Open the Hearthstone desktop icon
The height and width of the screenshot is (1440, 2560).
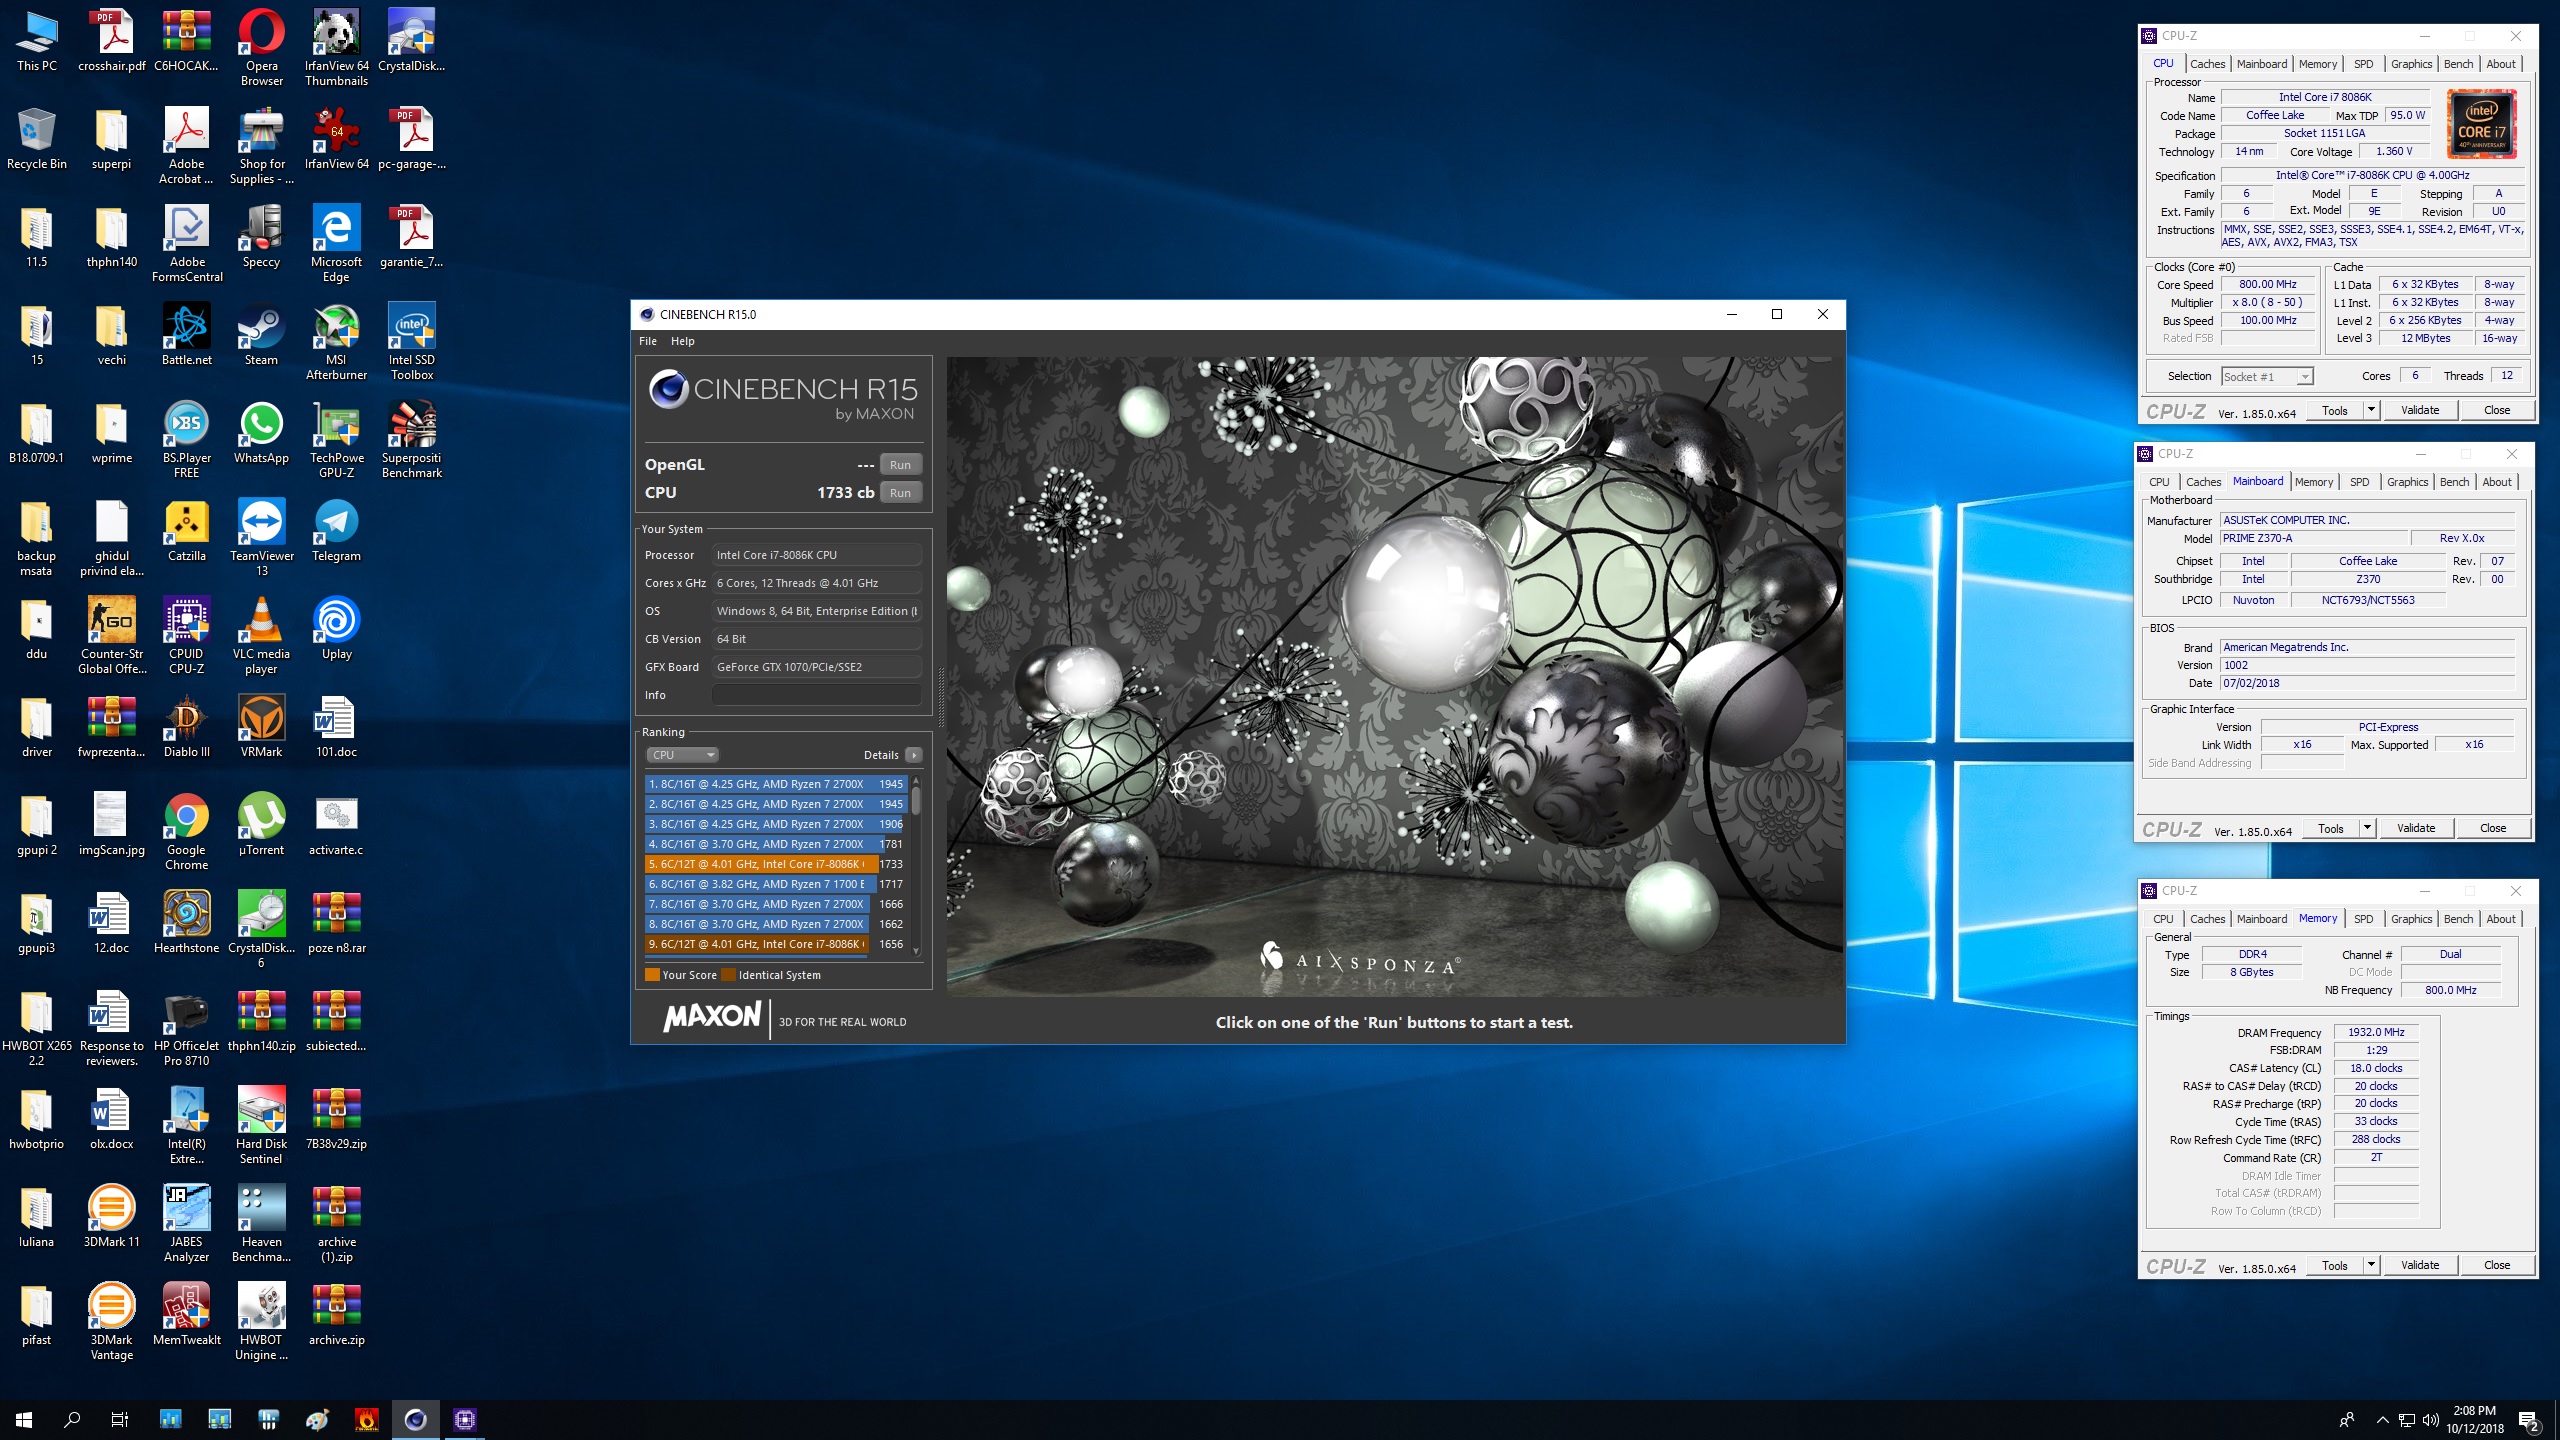(x=187, y=923)
